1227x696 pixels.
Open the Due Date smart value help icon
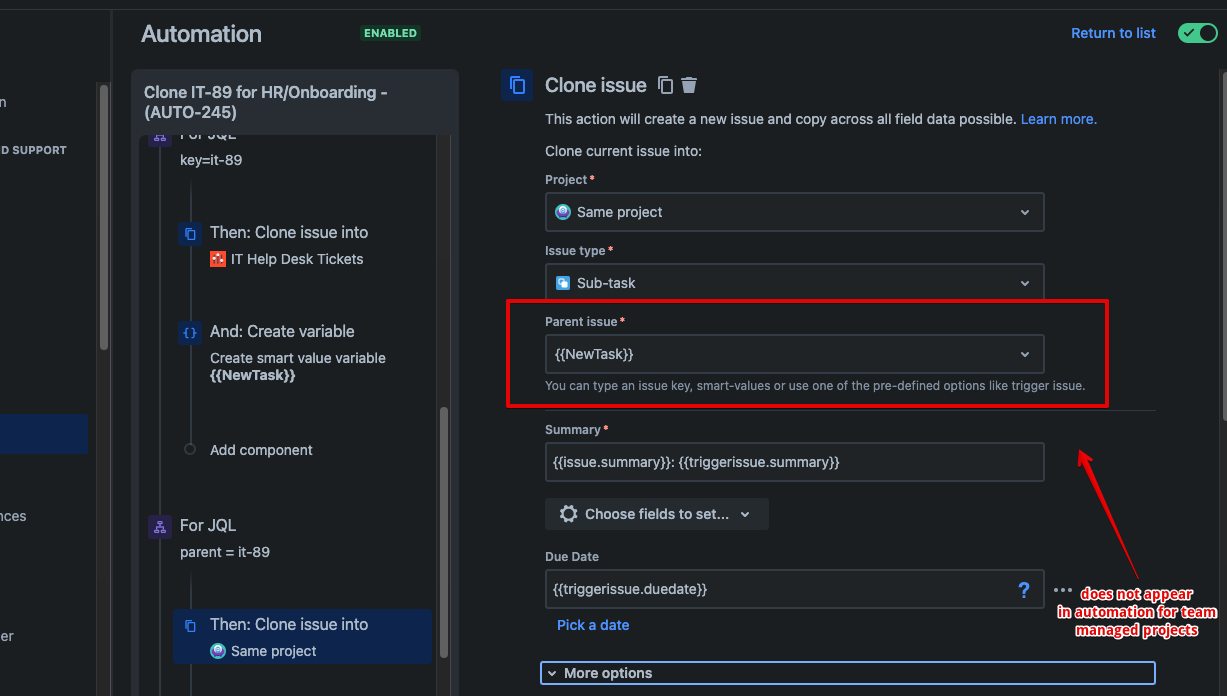pyautogui.click(x=1023, y=590)
